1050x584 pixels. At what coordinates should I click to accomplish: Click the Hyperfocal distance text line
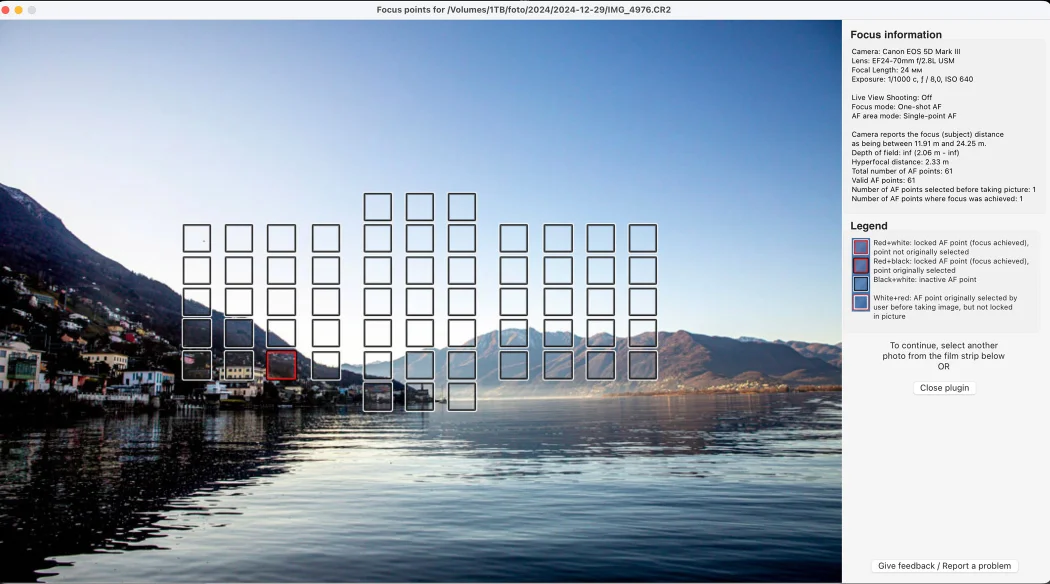(900, 161)
